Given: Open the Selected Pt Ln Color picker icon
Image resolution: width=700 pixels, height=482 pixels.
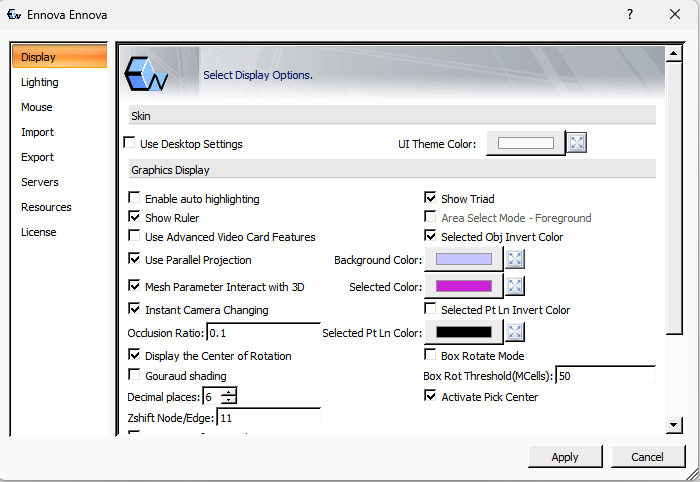Looking at the screenshot, I should click(x=515, y=332).
